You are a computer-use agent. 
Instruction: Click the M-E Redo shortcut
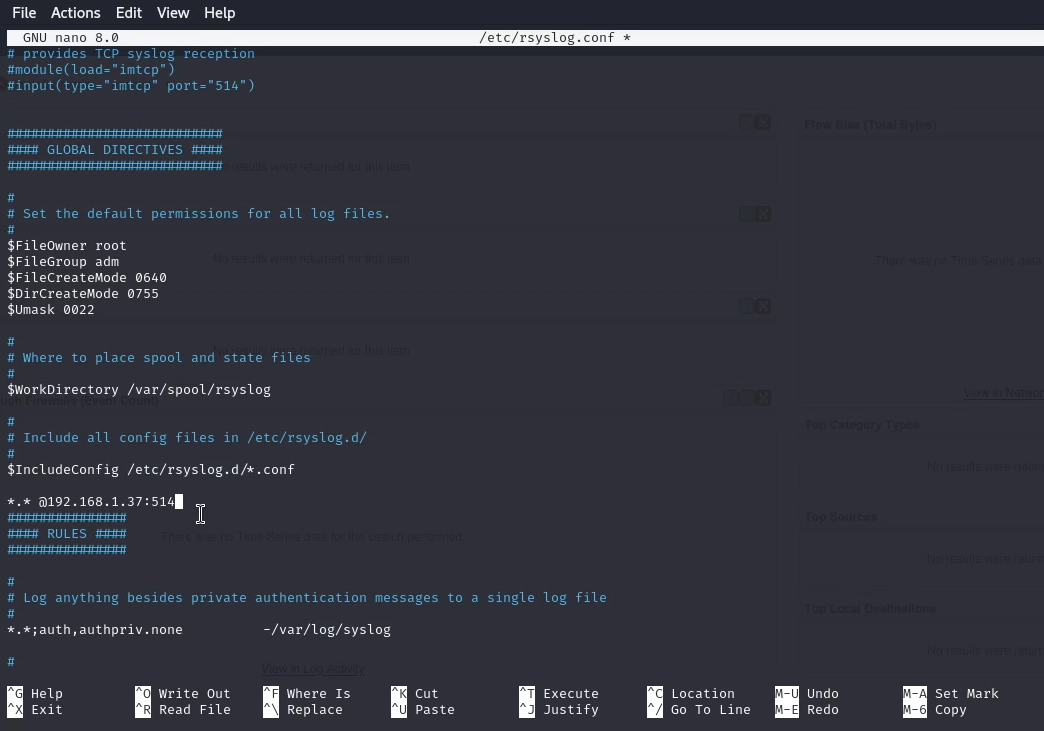[806, 710]
